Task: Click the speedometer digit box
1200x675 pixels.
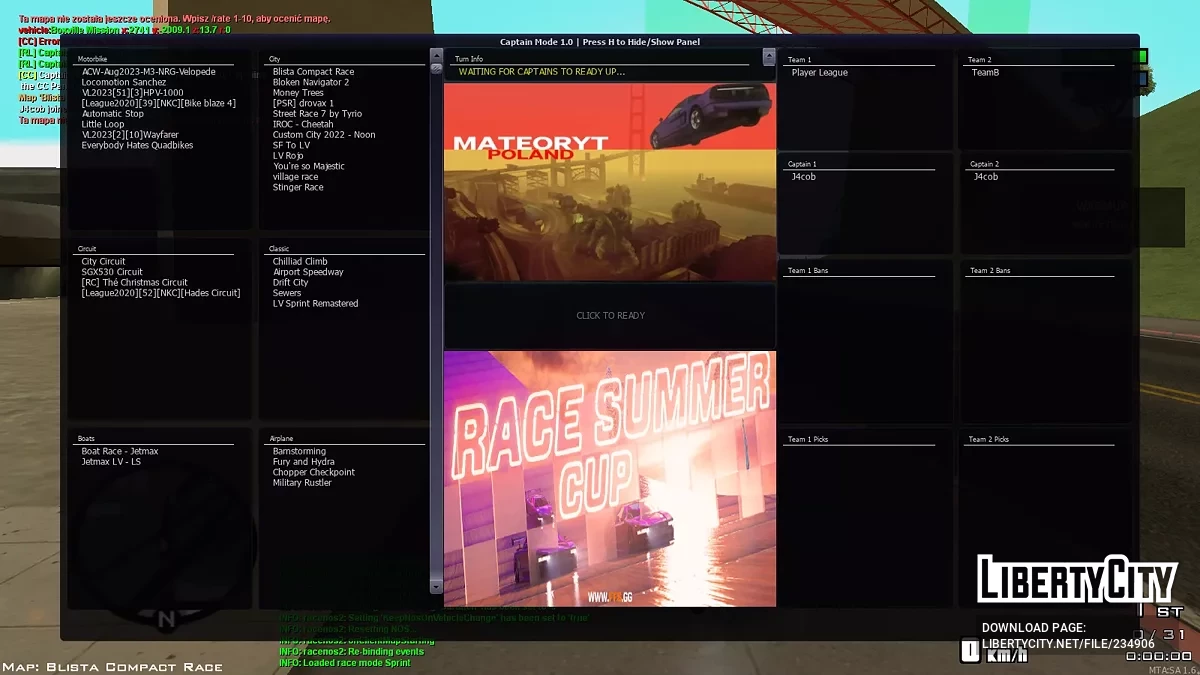Action: (969, 652)
